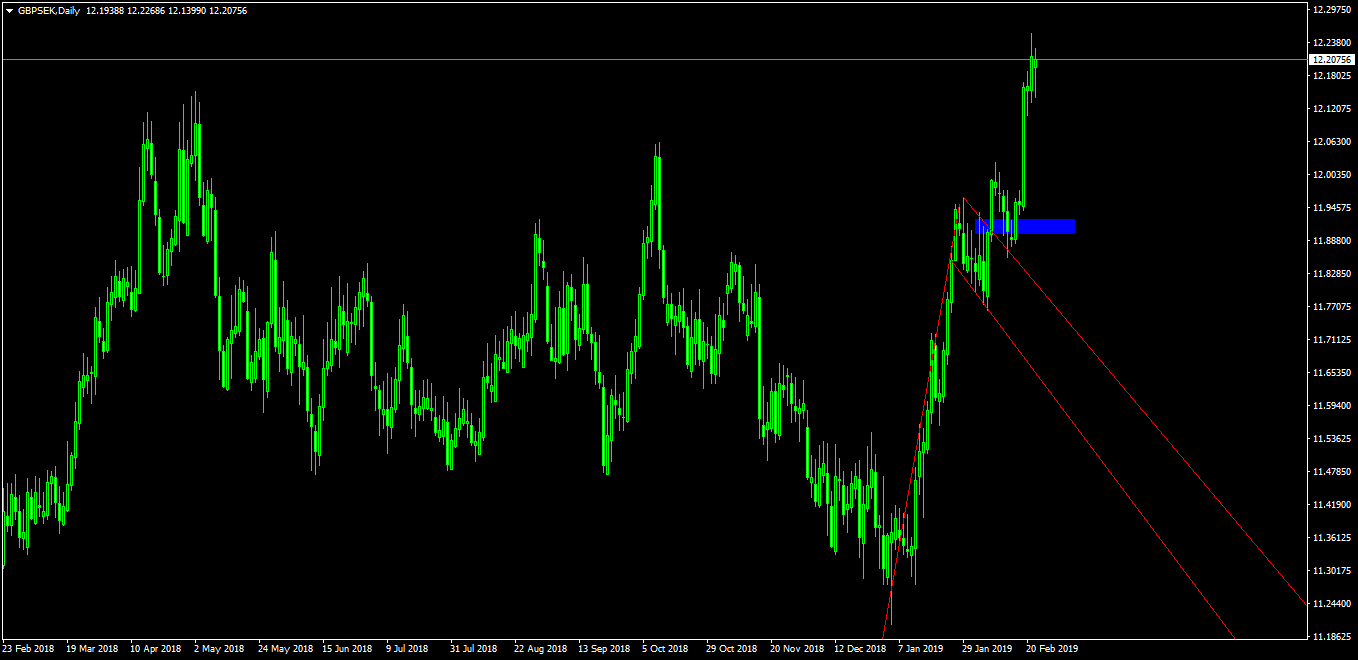
Task: Click the 11.47850 price axis label
Action: coord(1331,471)
